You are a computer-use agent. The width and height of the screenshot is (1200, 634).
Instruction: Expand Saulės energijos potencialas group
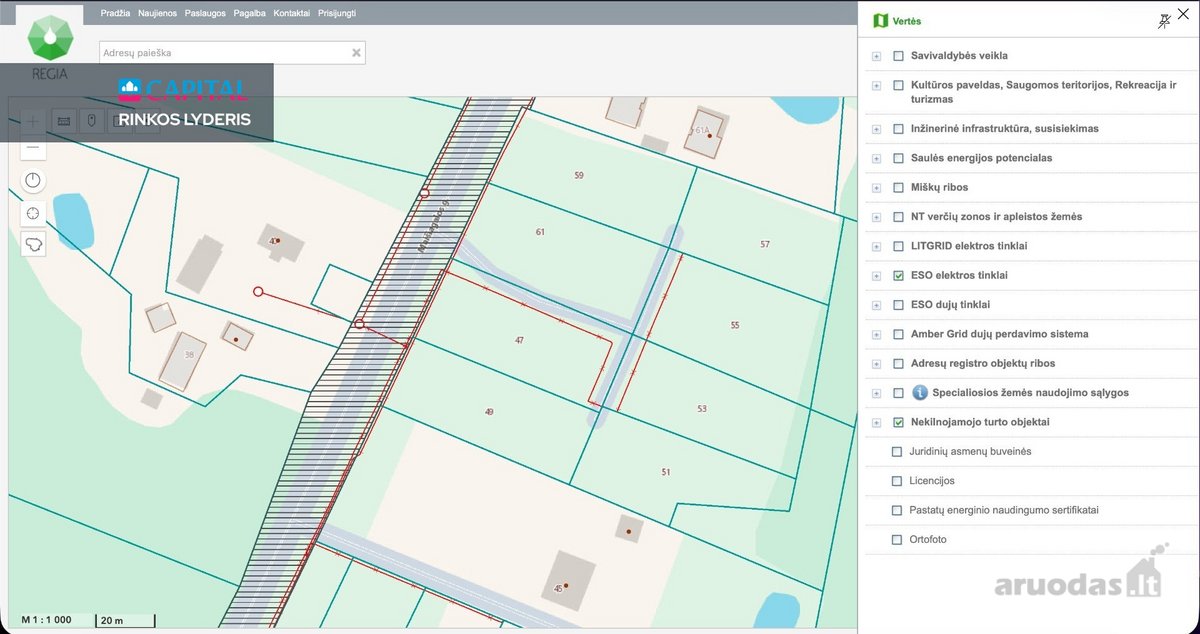coord(876,158)
